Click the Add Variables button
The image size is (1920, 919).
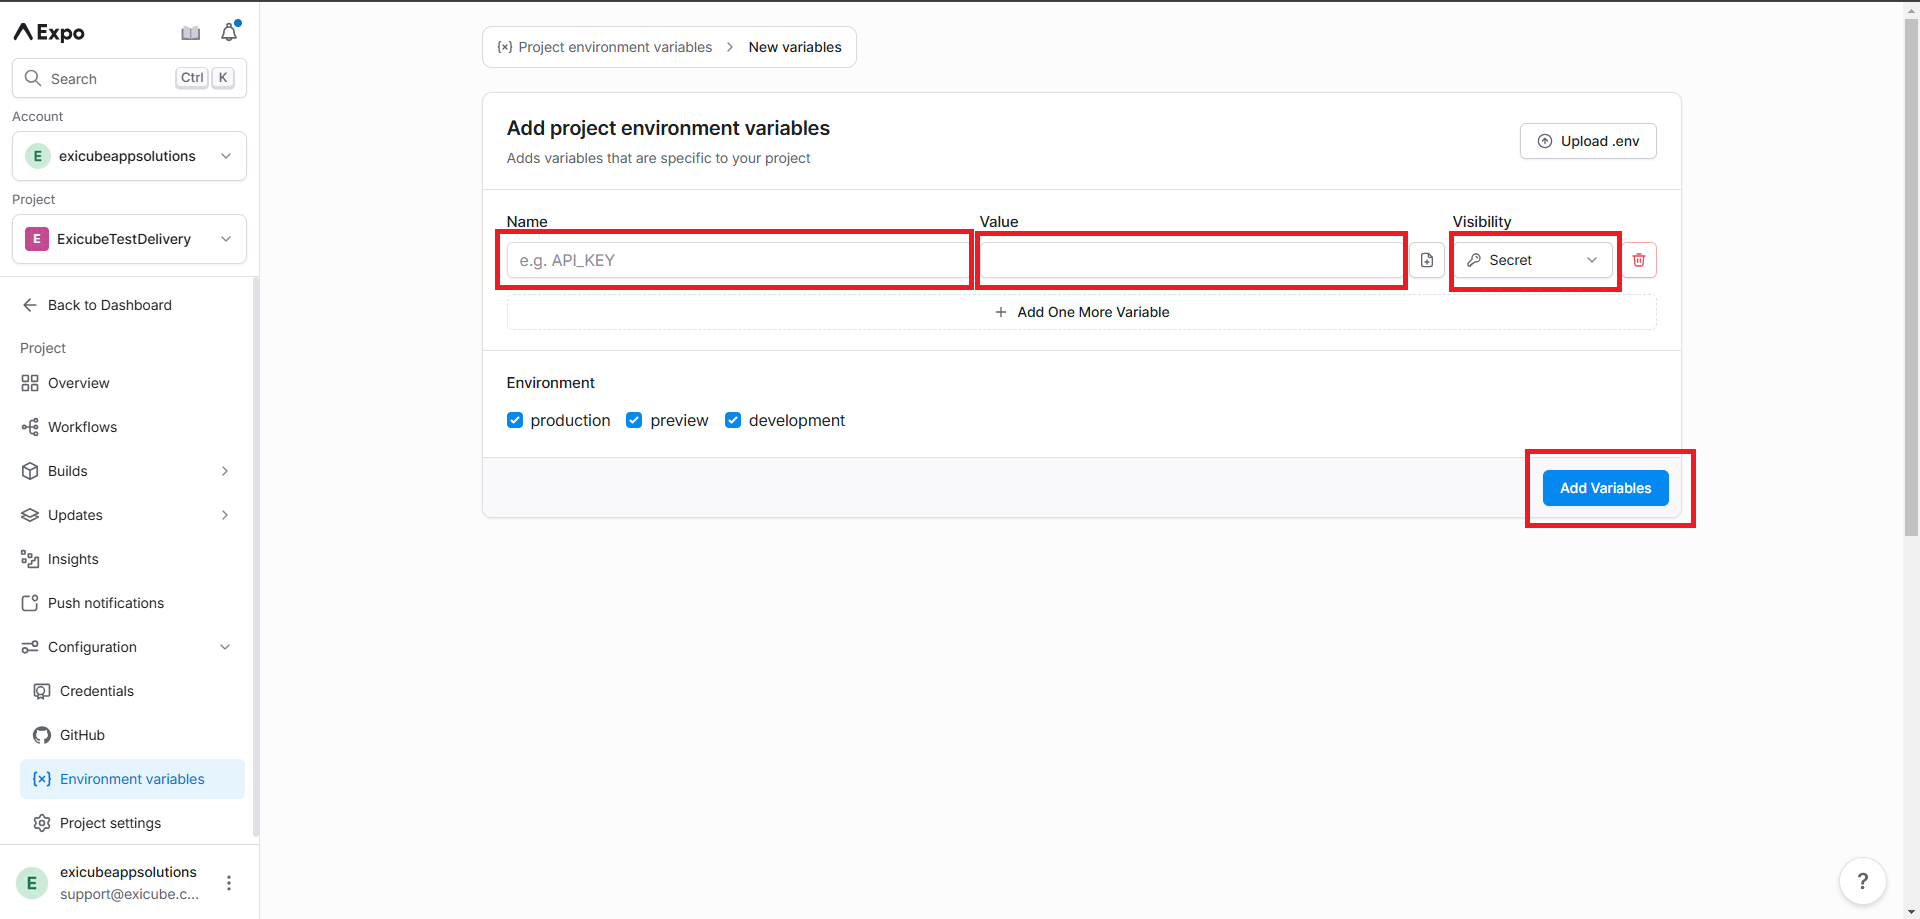pos(1605,488)
